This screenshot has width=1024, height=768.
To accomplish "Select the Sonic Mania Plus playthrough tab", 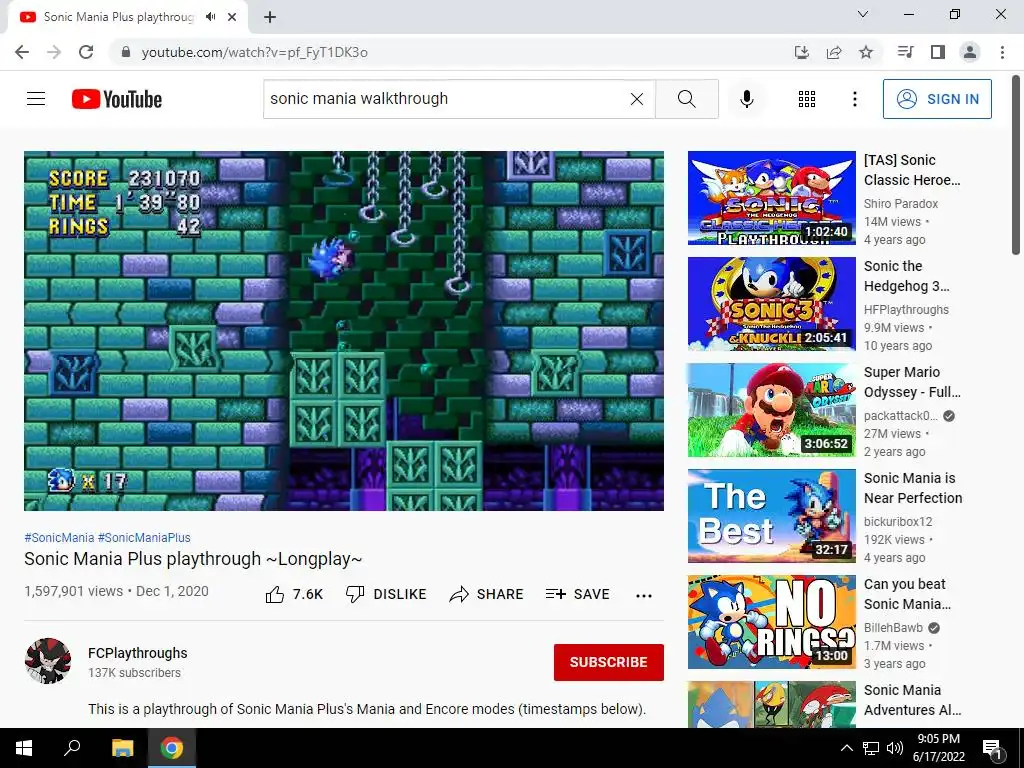I will 128,18.
